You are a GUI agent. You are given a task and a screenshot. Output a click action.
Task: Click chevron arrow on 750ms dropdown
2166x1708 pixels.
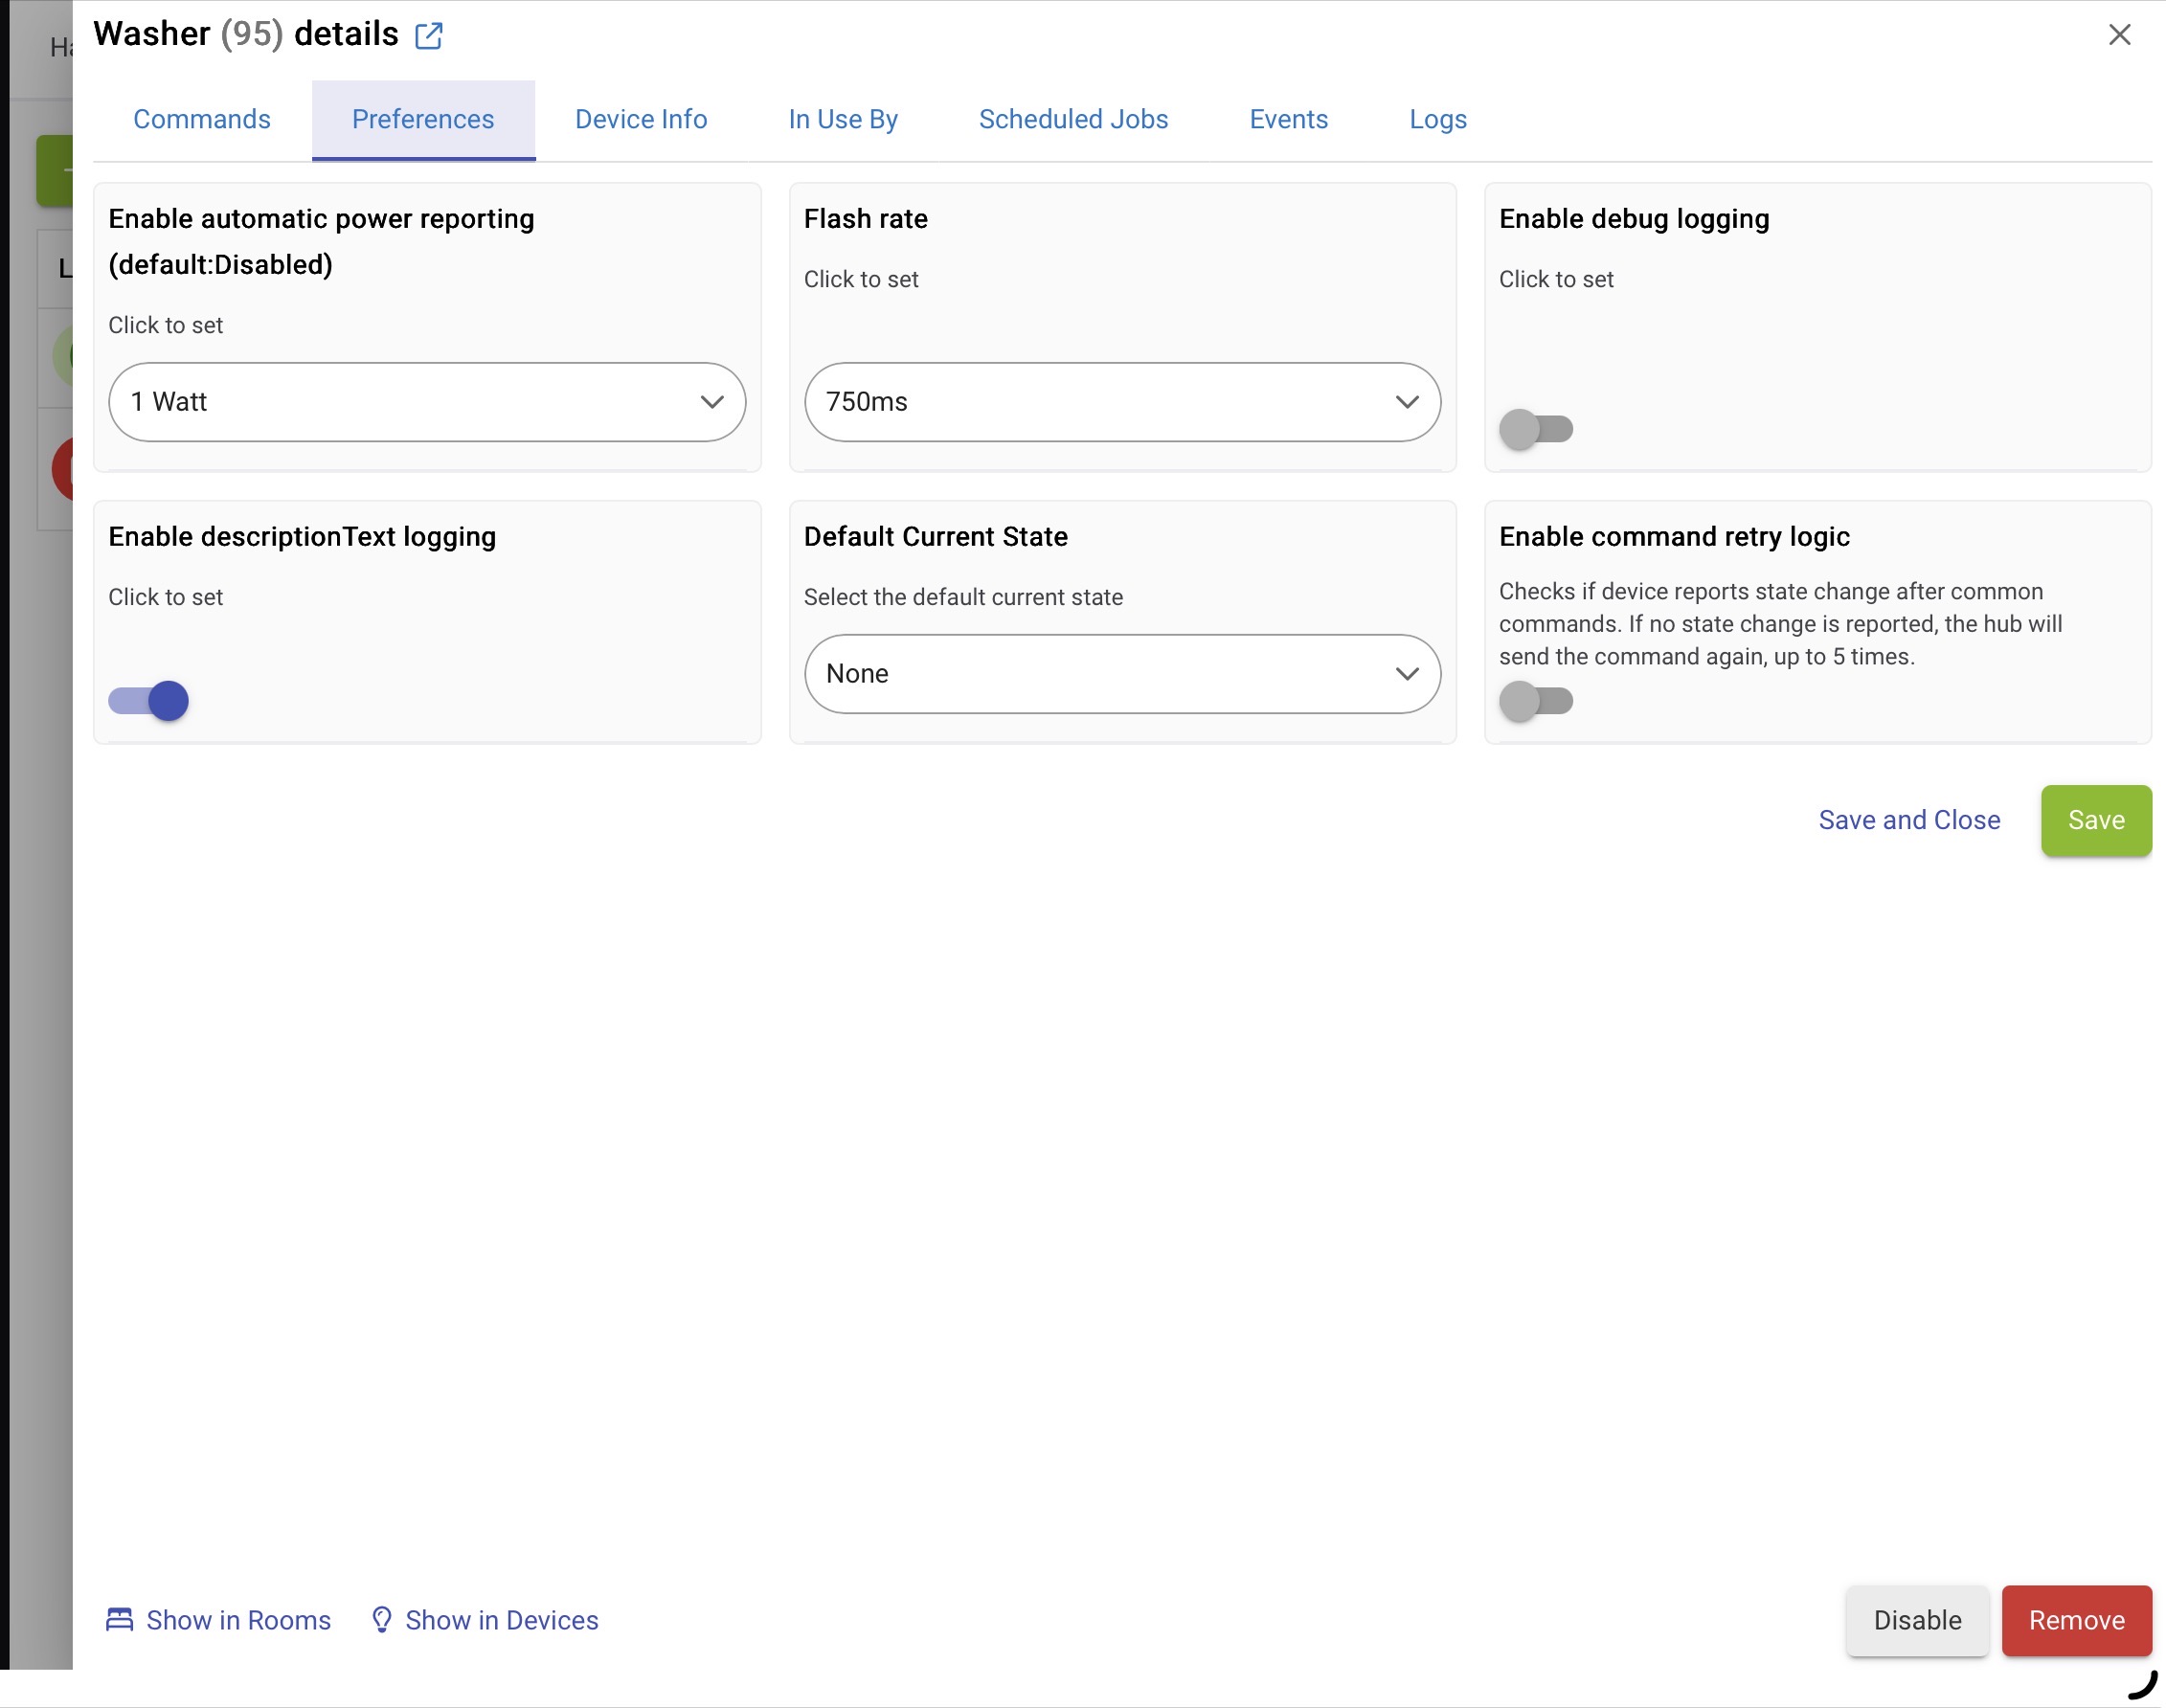1406,402
